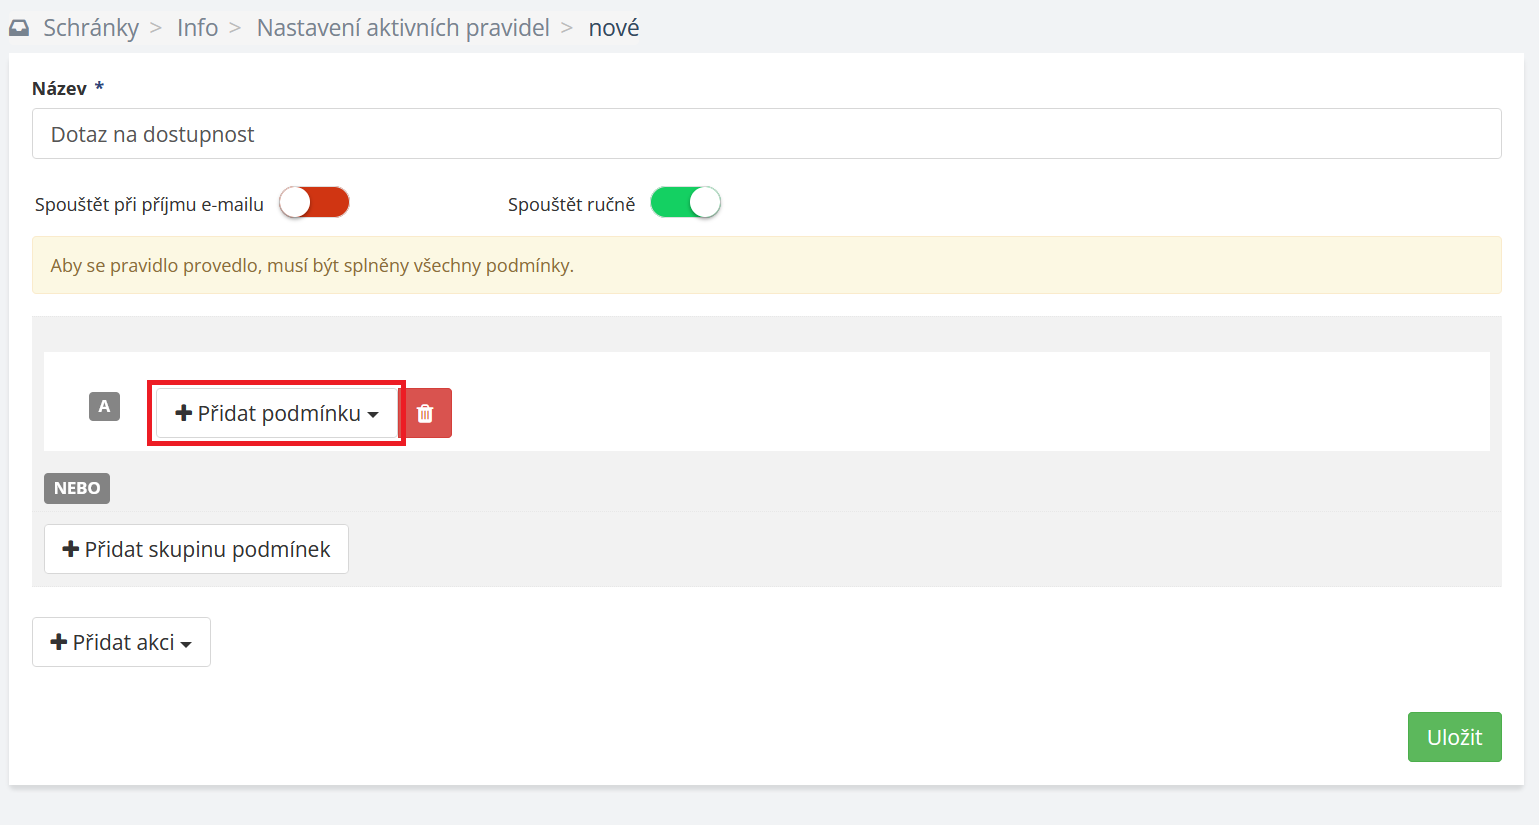
Task: Enable Spouštět při příjmu e-mailu toggle
Action: tap(314, 203)
